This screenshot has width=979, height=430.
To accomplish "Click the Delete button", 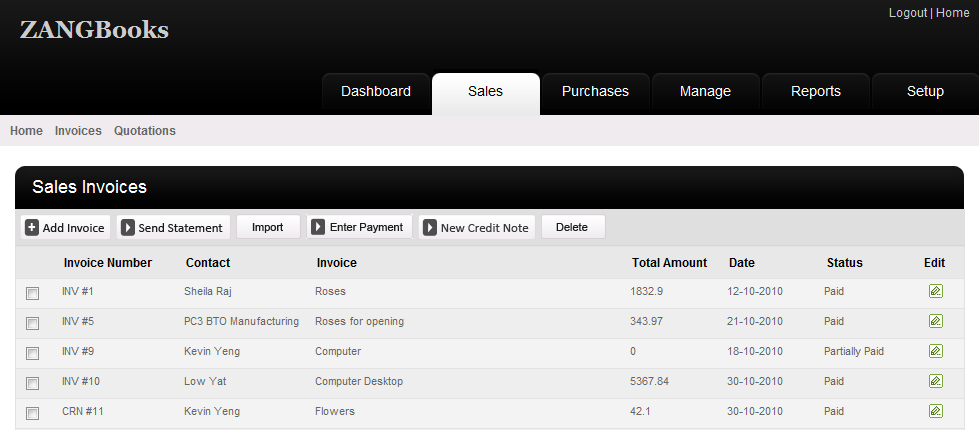I will 572,227.
